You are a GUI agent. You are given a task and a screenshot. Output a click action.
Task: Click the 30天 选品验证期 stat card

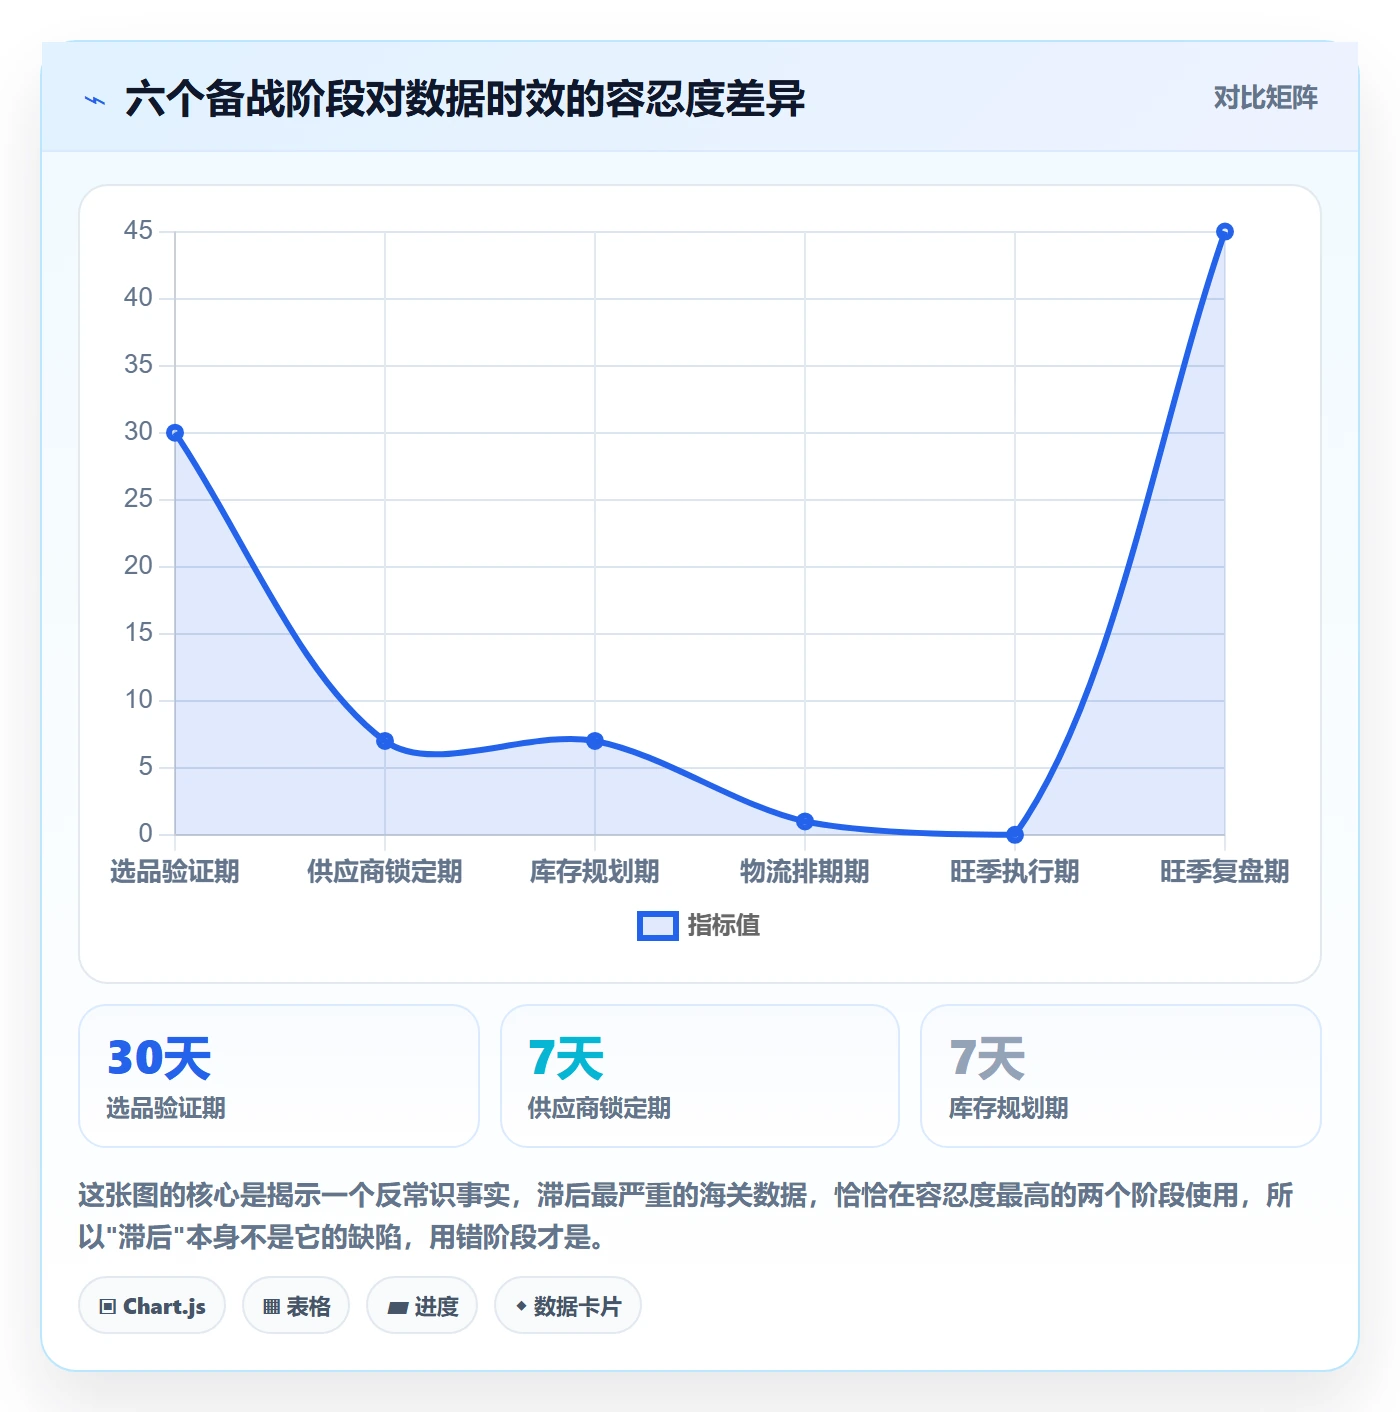click(279, 1076)
